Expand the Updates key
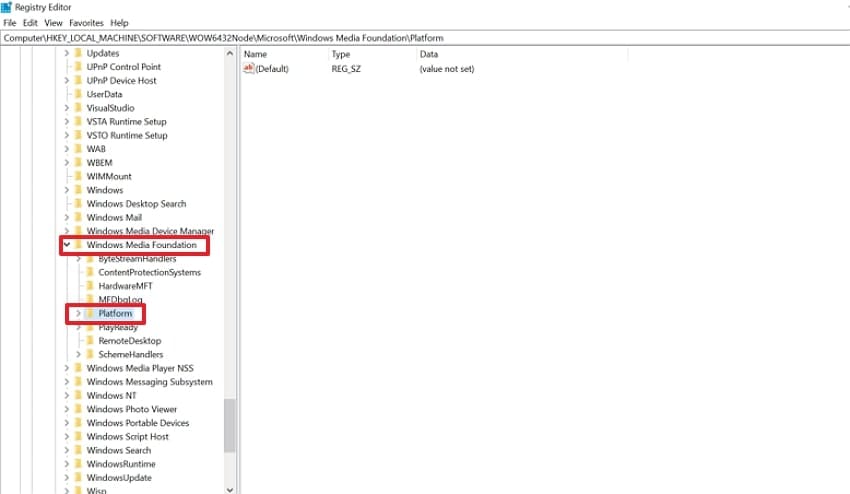This screenshot has width=850, height=494. [x=67, y=53]
